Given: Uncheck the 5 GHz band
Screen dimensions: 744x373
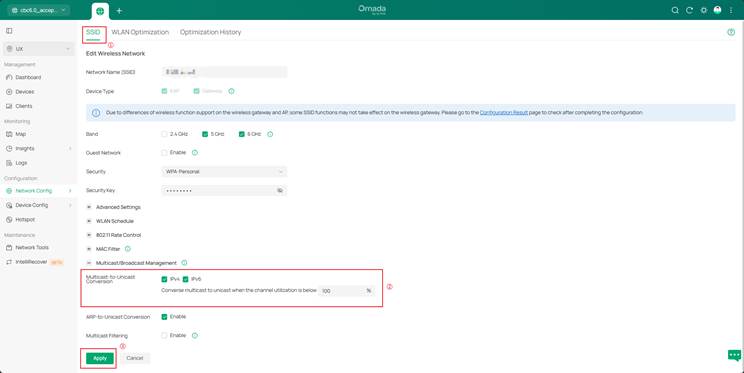Looking at the screenshot, I should tap(205, 134).
